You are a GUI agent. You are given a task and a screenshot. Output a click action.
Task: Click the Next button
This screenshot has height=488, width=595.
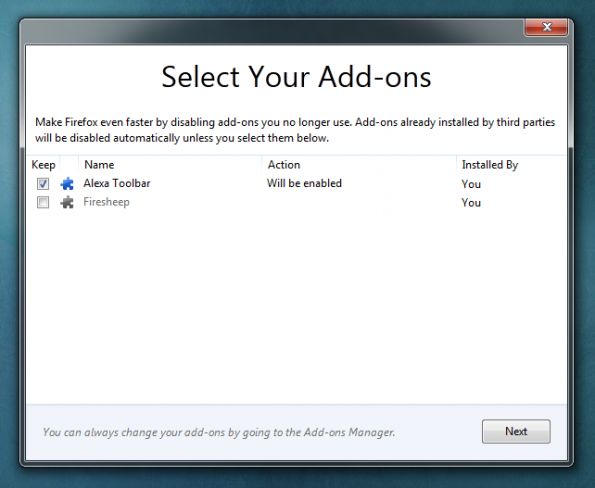[516, 431]
